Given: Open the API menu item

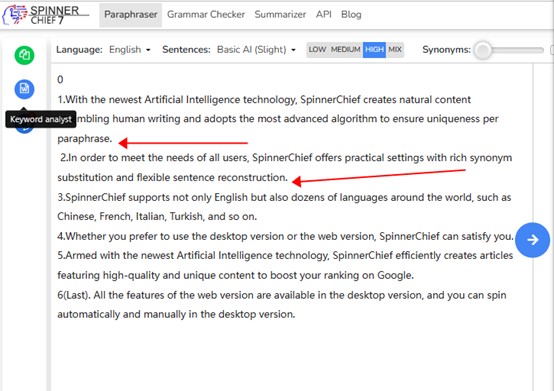Looking at the screenshot, I should [x=324, y=14].
